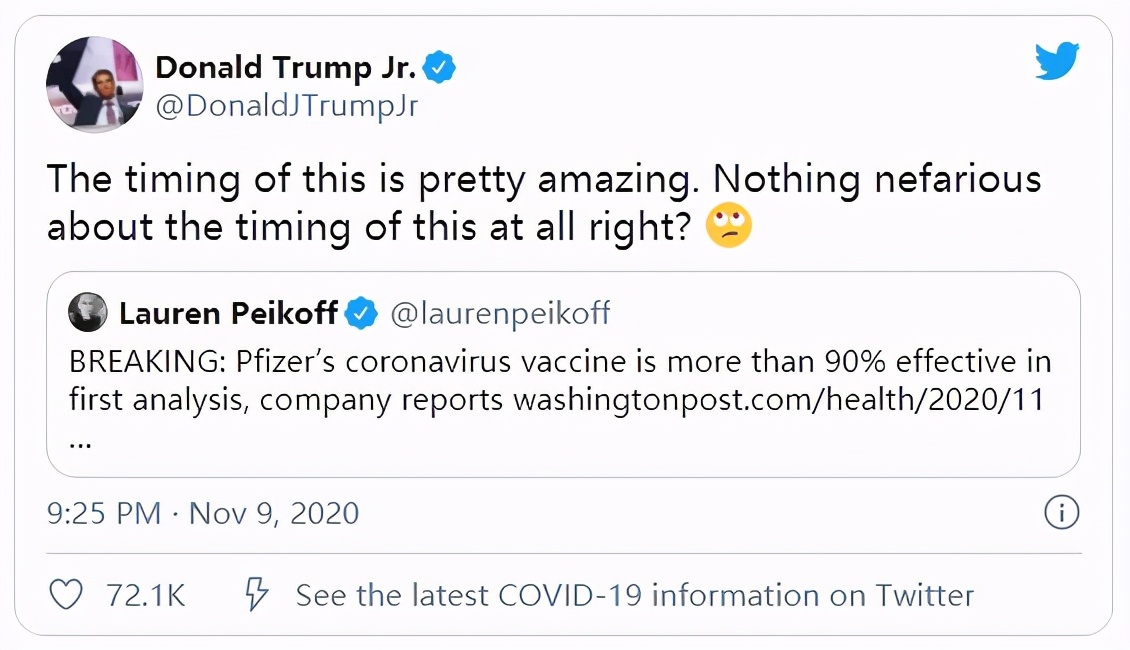Open the info icon beside the timestamp
The width and height of the screenshot is (1130, 650).
coord(1061,513)
